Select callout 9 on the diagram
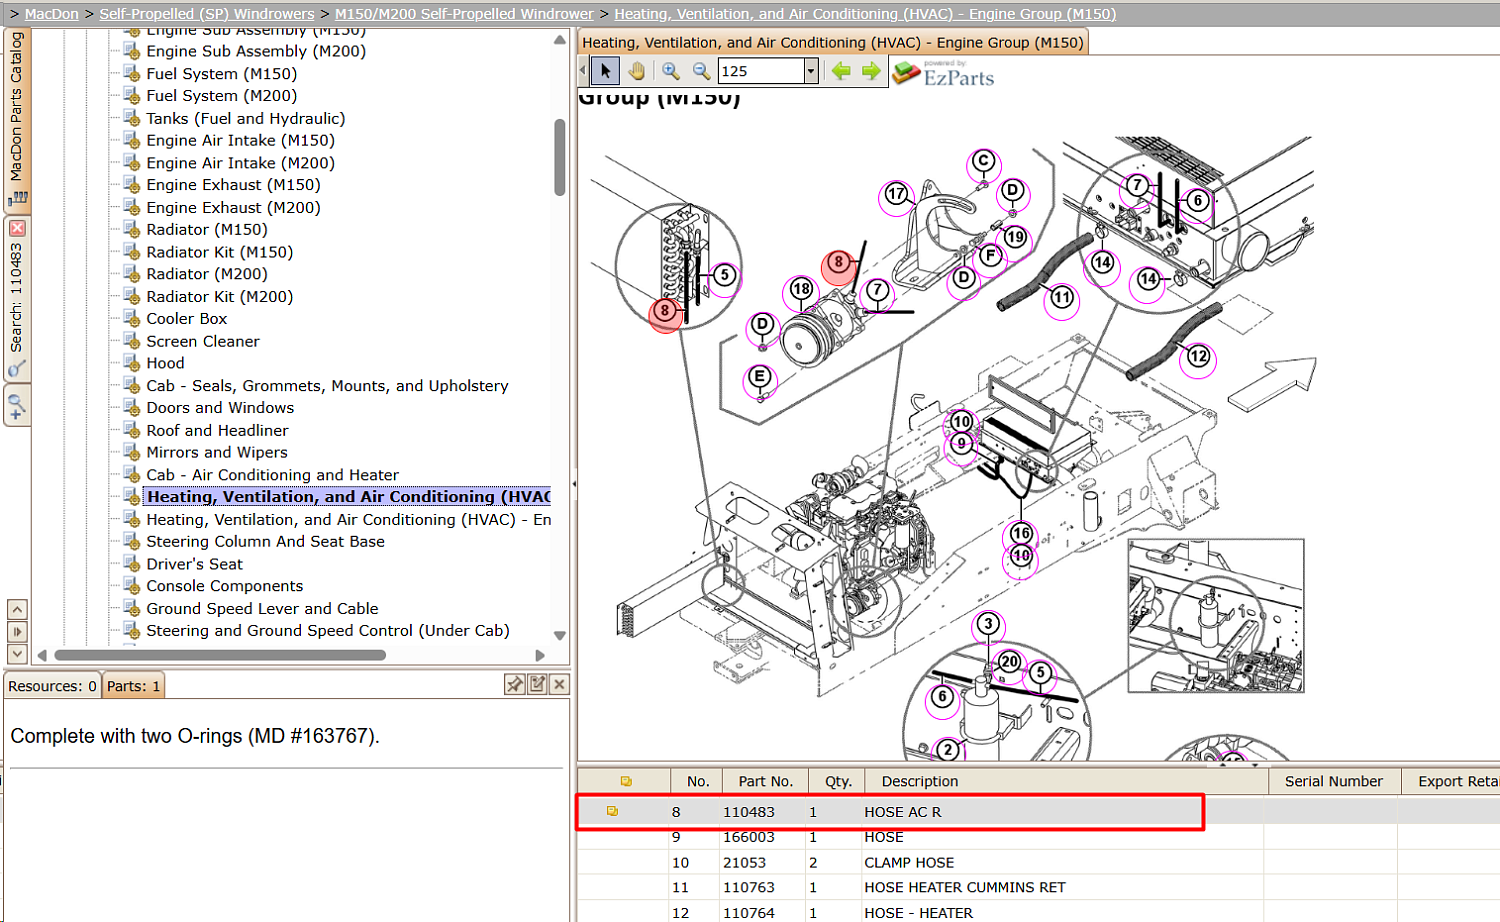 (x=961, y=444)
